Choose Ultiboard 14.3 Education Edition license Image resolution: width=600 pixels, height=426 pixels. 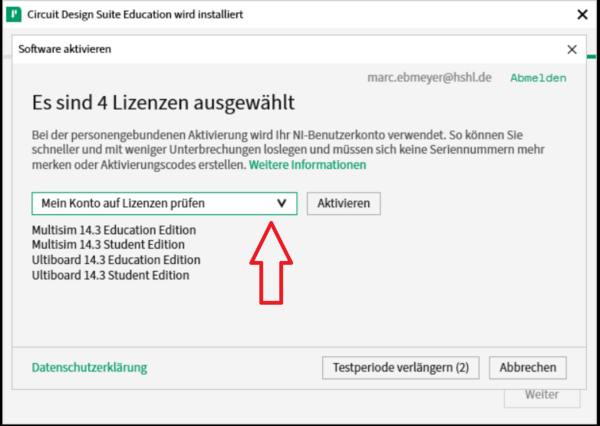[x=115, y=260]
